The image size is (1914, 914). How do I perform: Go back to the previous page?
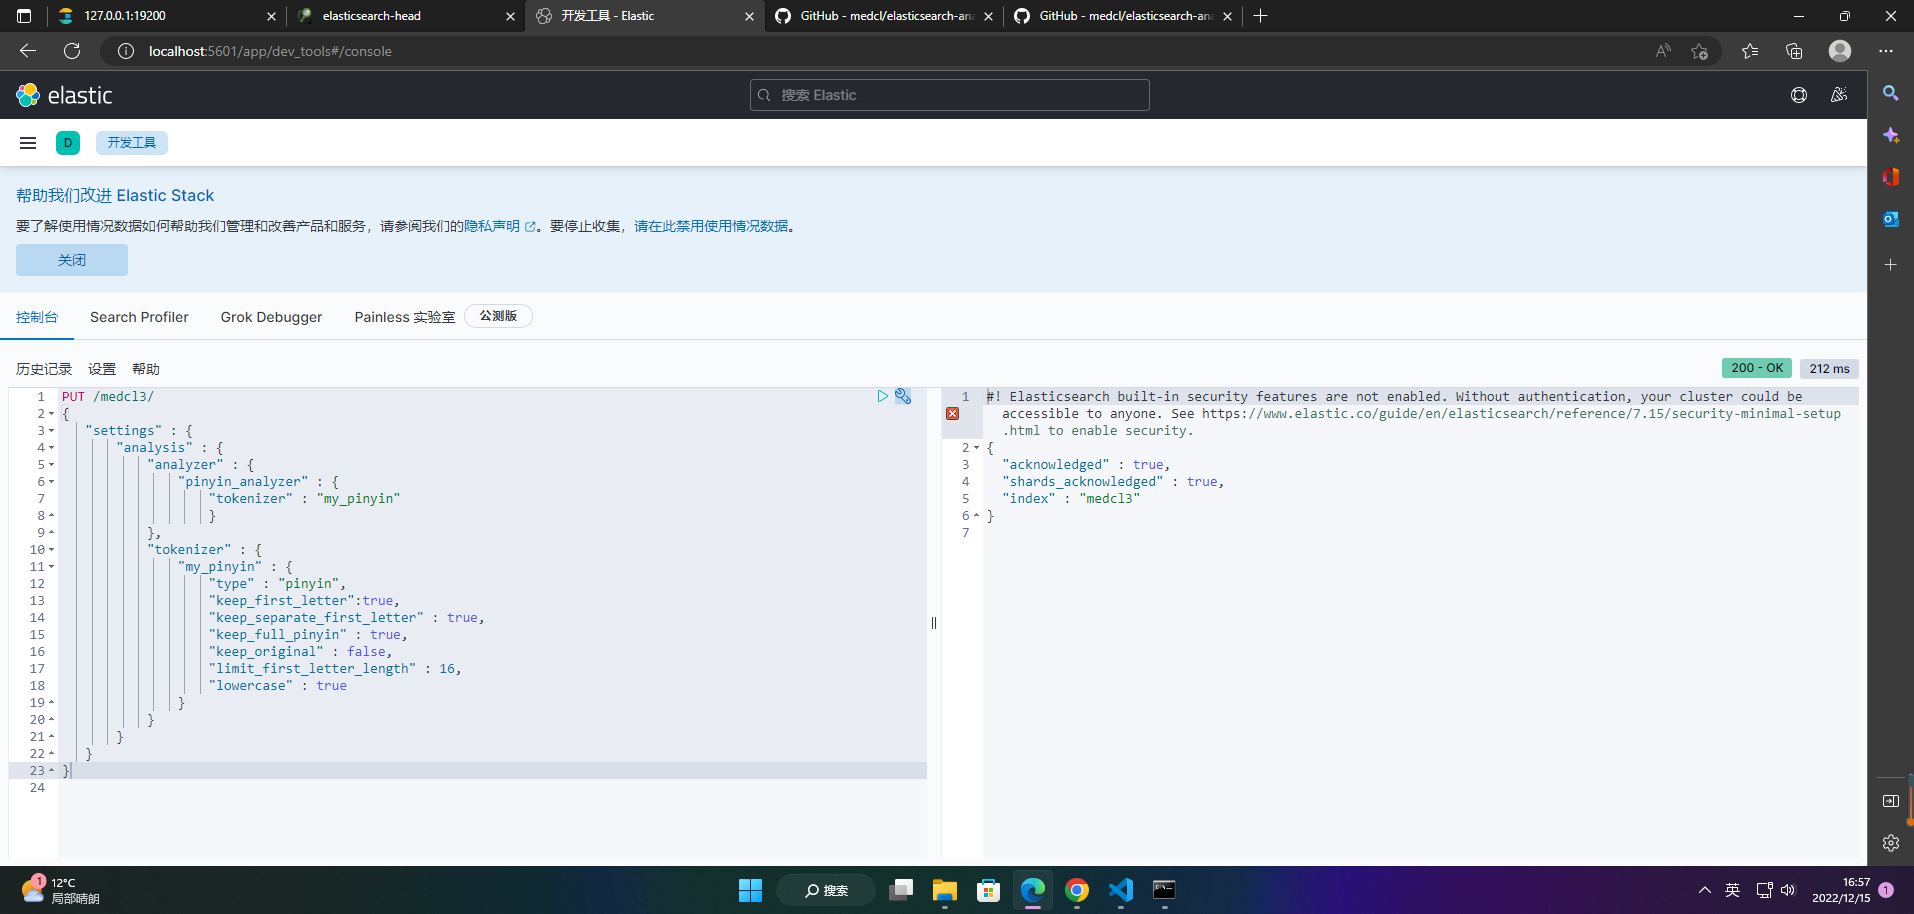pyautogui.click(x=28, y=51)
